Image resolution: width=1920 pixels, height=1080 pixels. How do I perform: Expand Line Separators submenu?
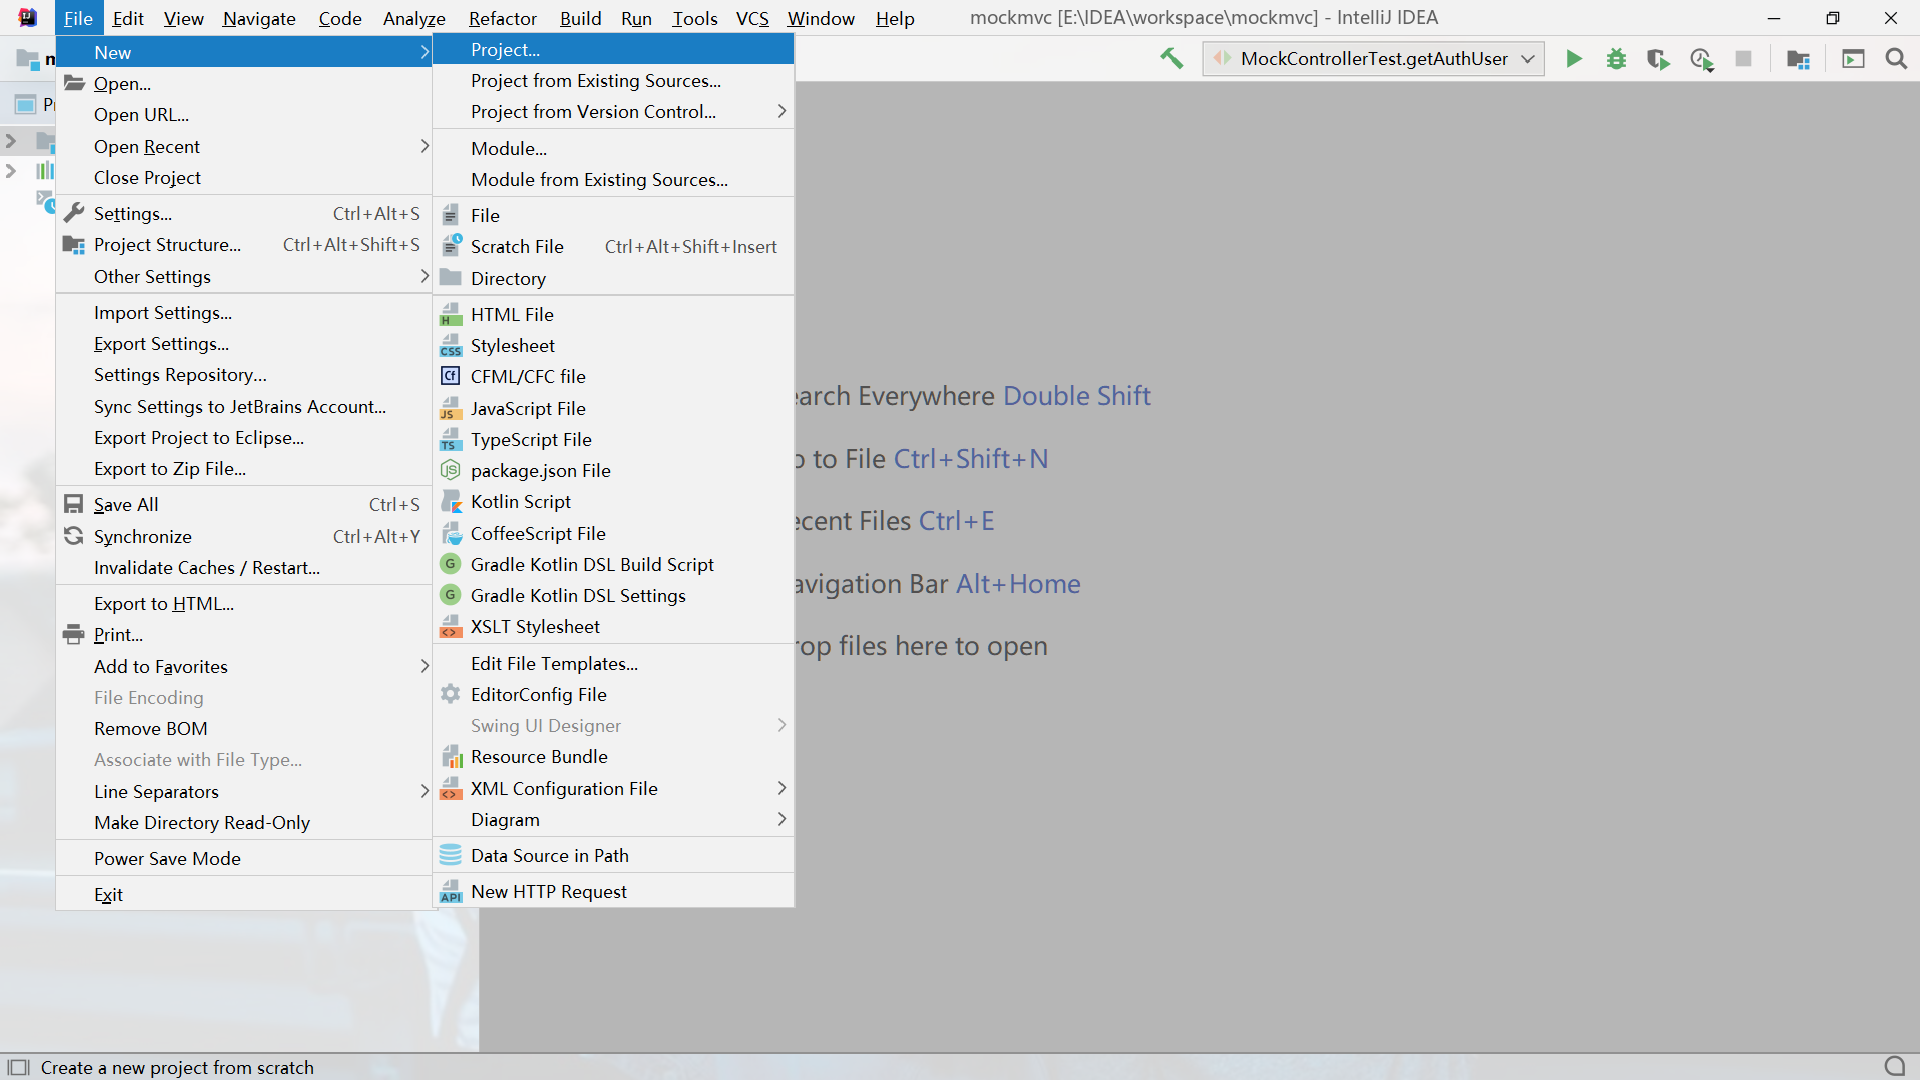244,791
